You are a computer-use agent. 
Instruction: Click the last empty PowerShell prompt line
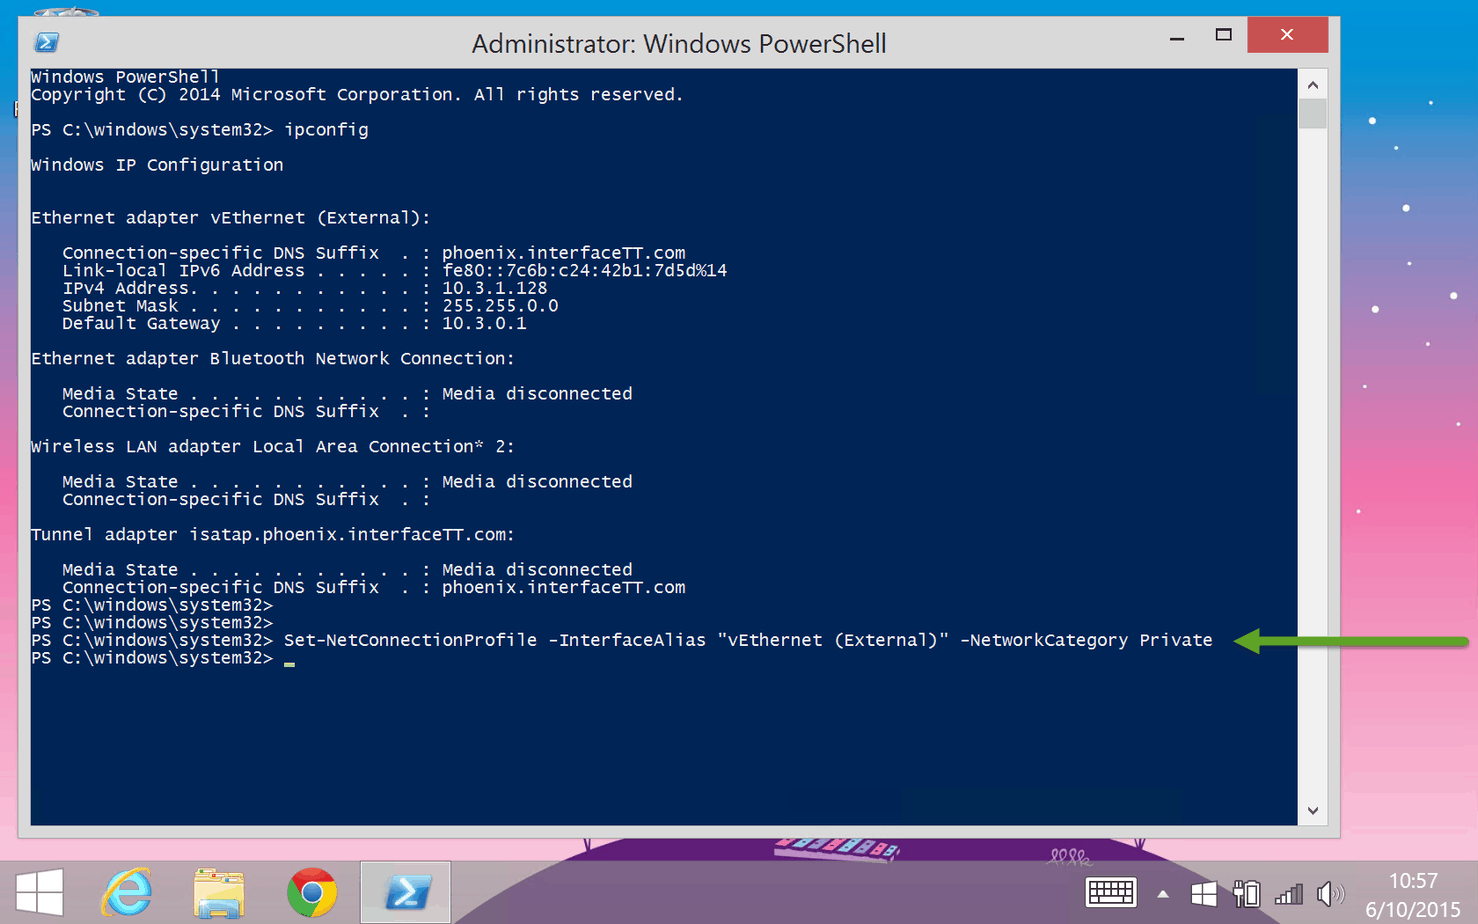pyautogui.click(x=152, y=658)
